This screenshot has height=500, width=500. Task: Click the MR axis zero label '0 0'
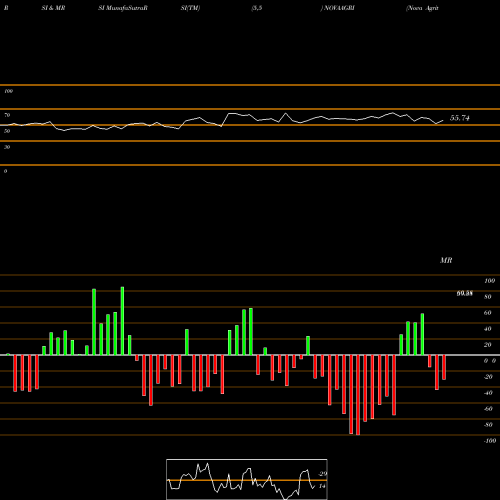[490, 361]
